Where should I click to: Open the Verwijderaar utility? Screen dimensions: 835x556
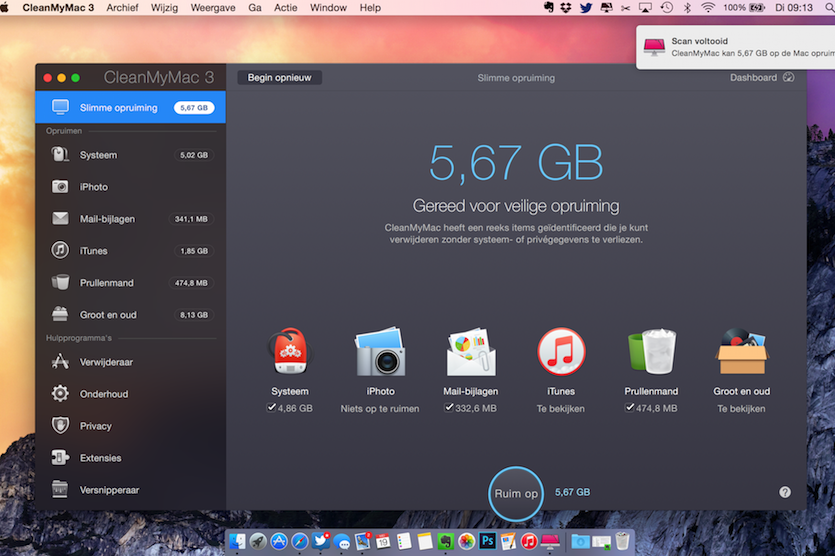(130, 362)
